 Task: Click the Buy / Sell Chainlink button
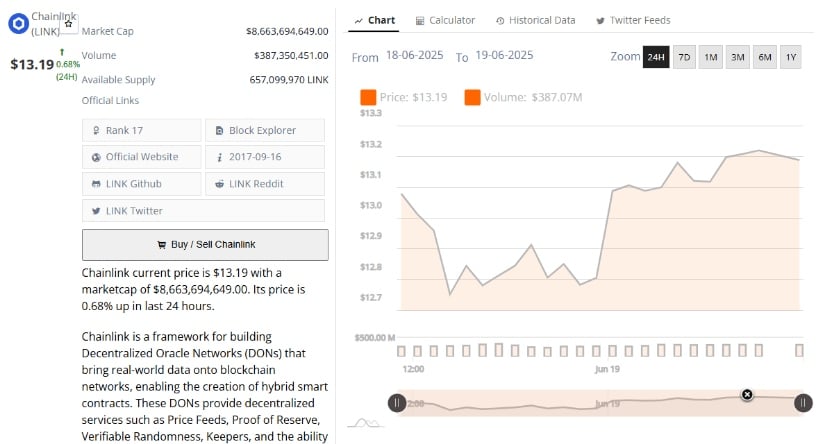pyautogui.click(x=205, y=245)
